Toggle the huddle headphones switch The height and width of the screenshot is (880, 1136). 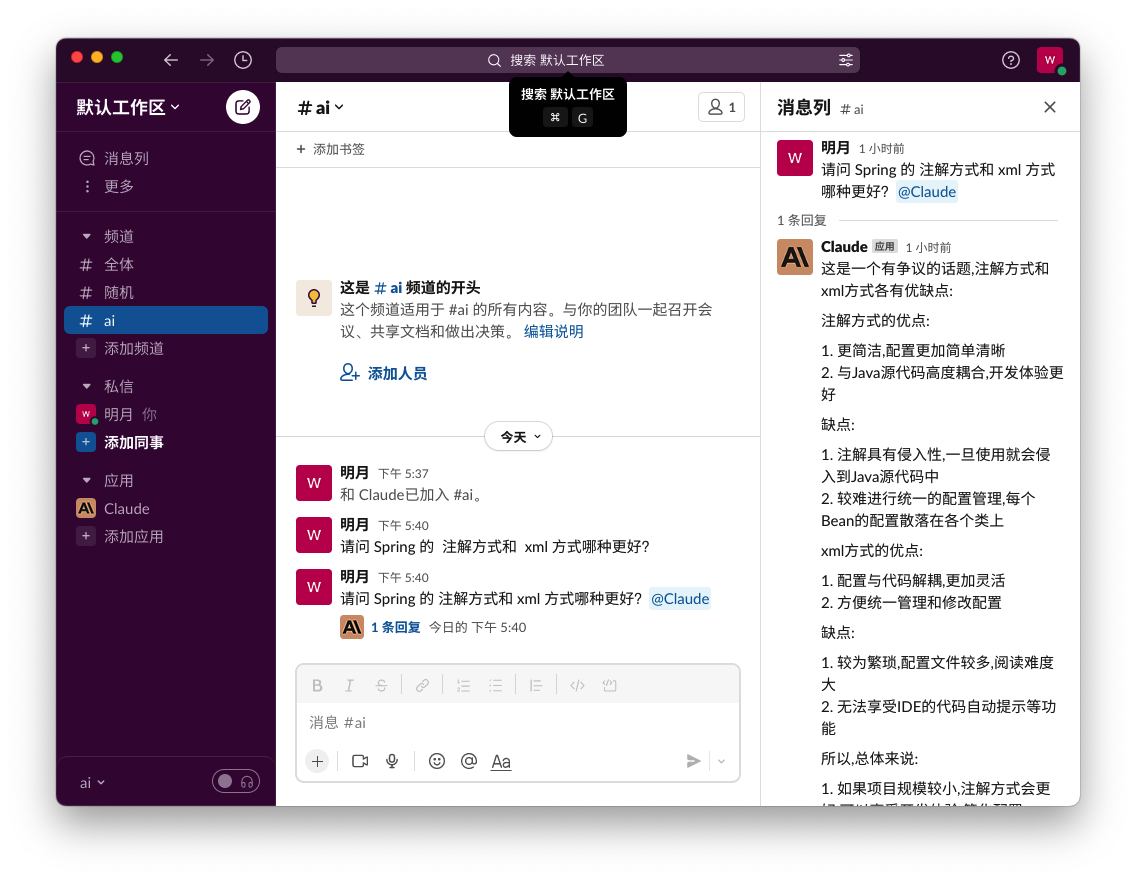236,781
